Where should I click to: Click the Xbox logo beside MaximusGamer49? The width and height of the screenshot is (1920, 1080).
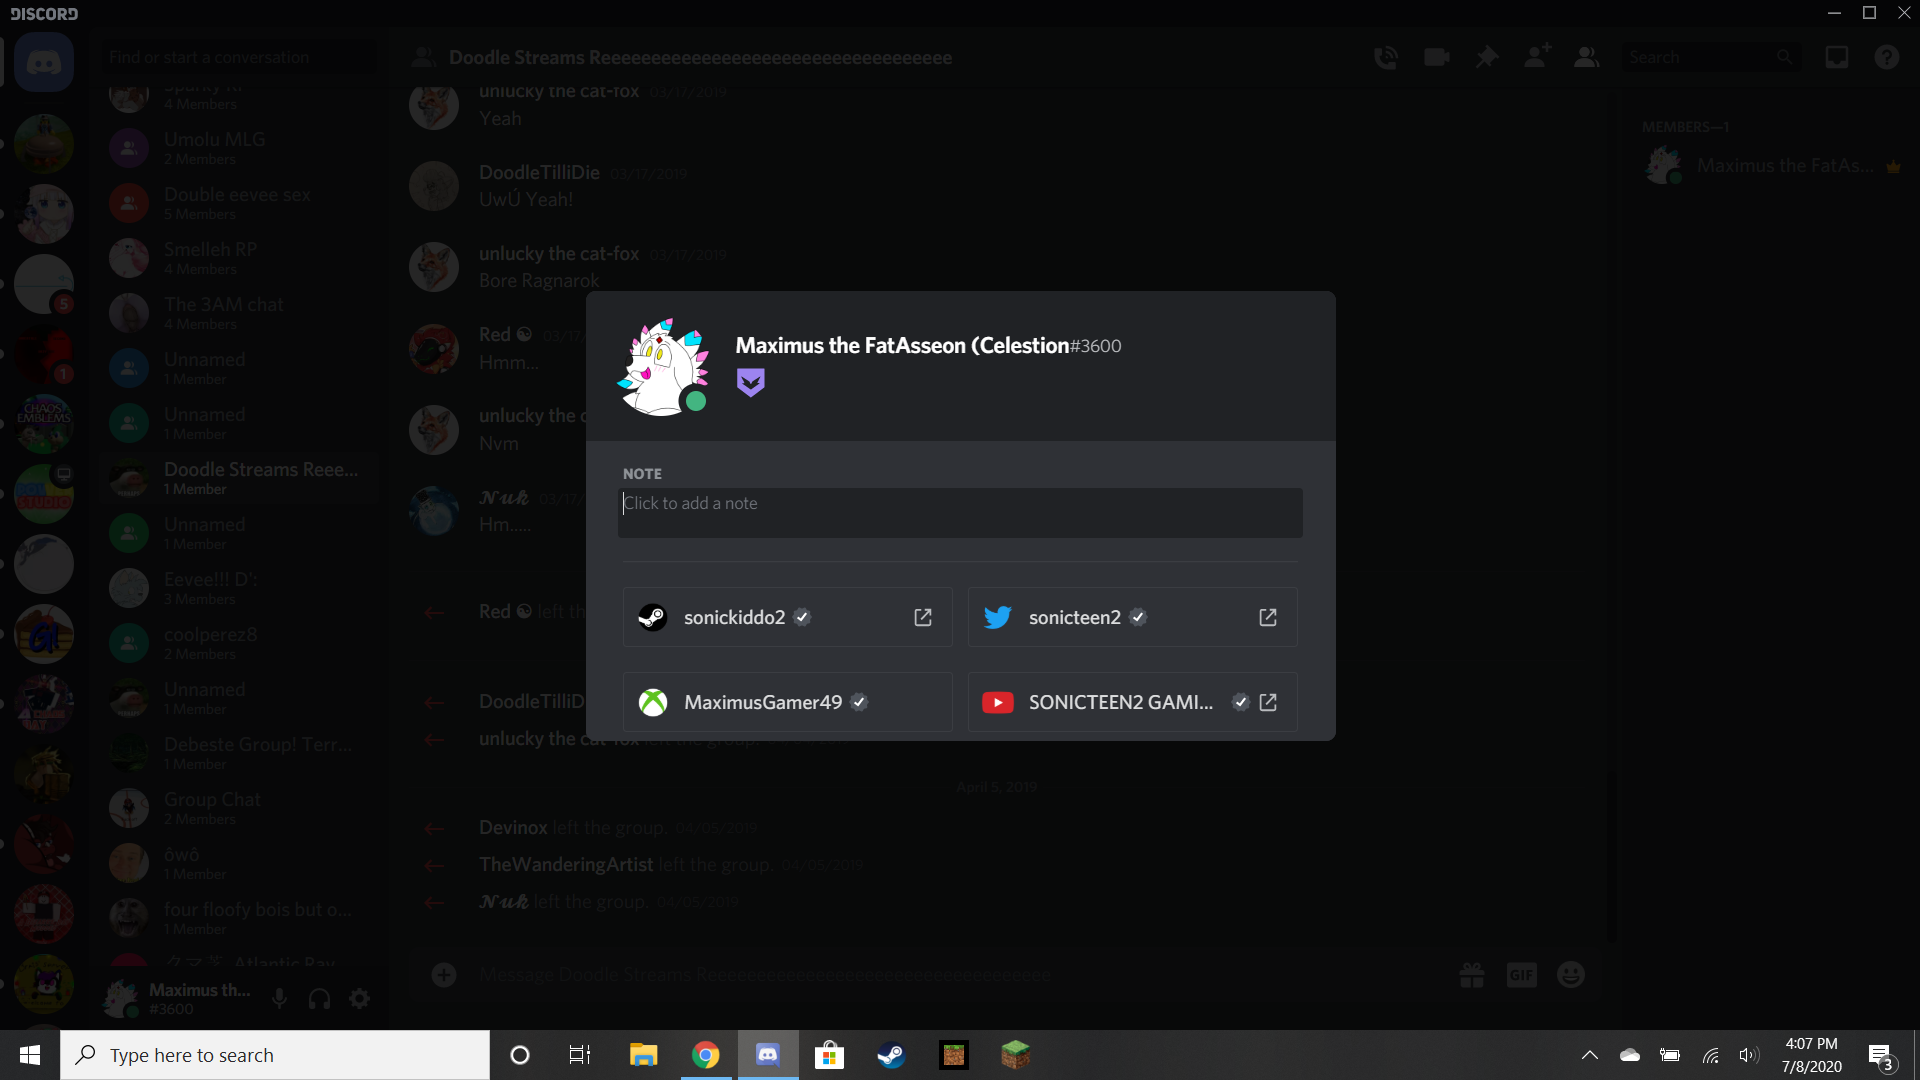coord(653,703)
